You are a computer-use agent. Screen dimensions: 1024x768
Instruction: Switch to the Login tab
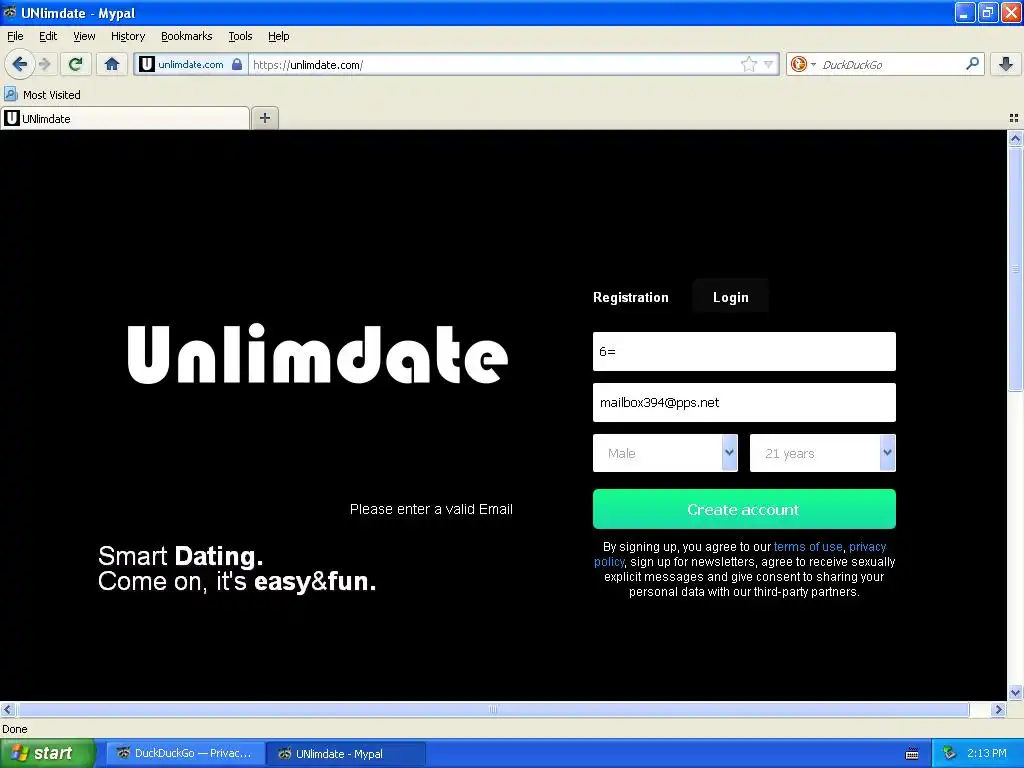(x=731, y=297)
